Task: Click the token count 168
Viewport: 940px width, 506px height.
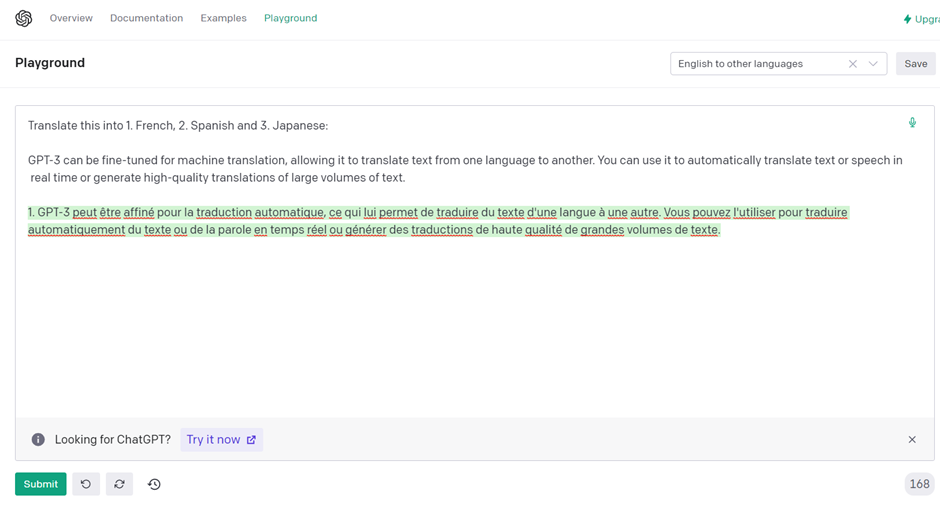Action: click(919, 484)
